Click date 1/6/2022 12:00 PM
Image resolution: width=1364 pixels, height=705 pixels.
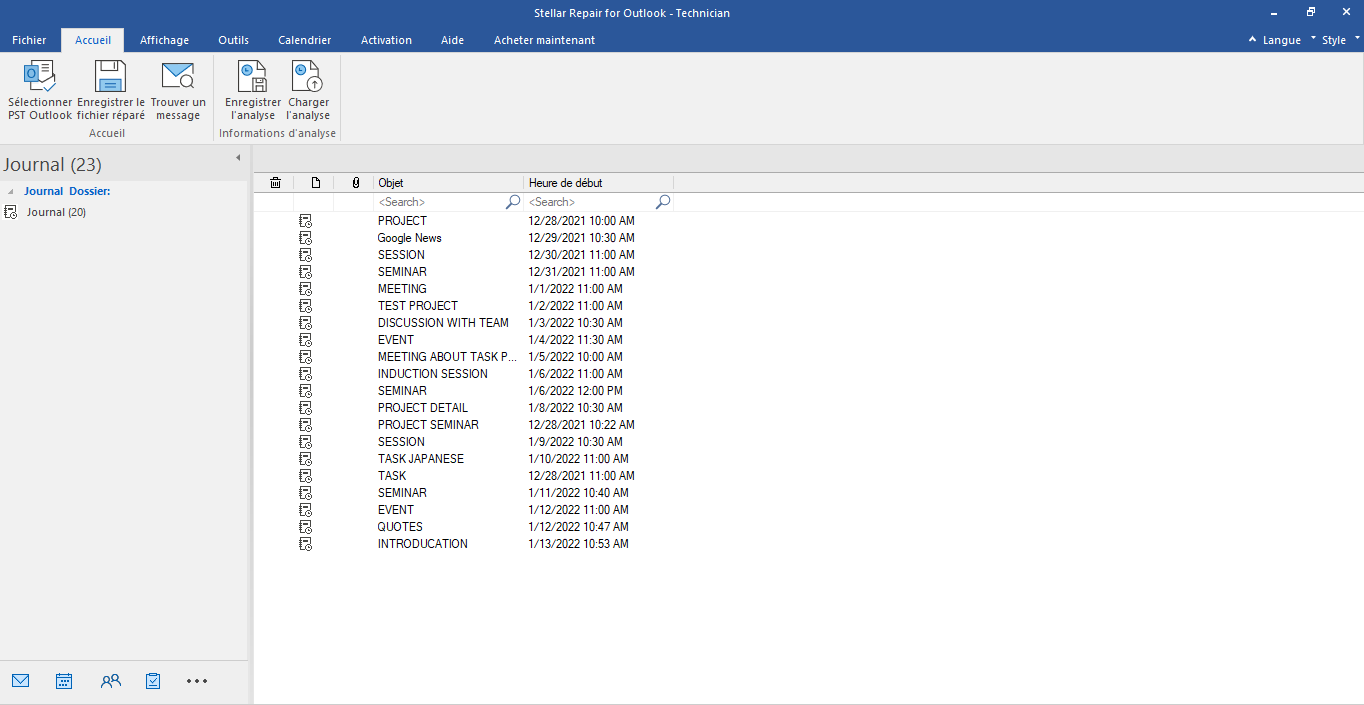575,391
